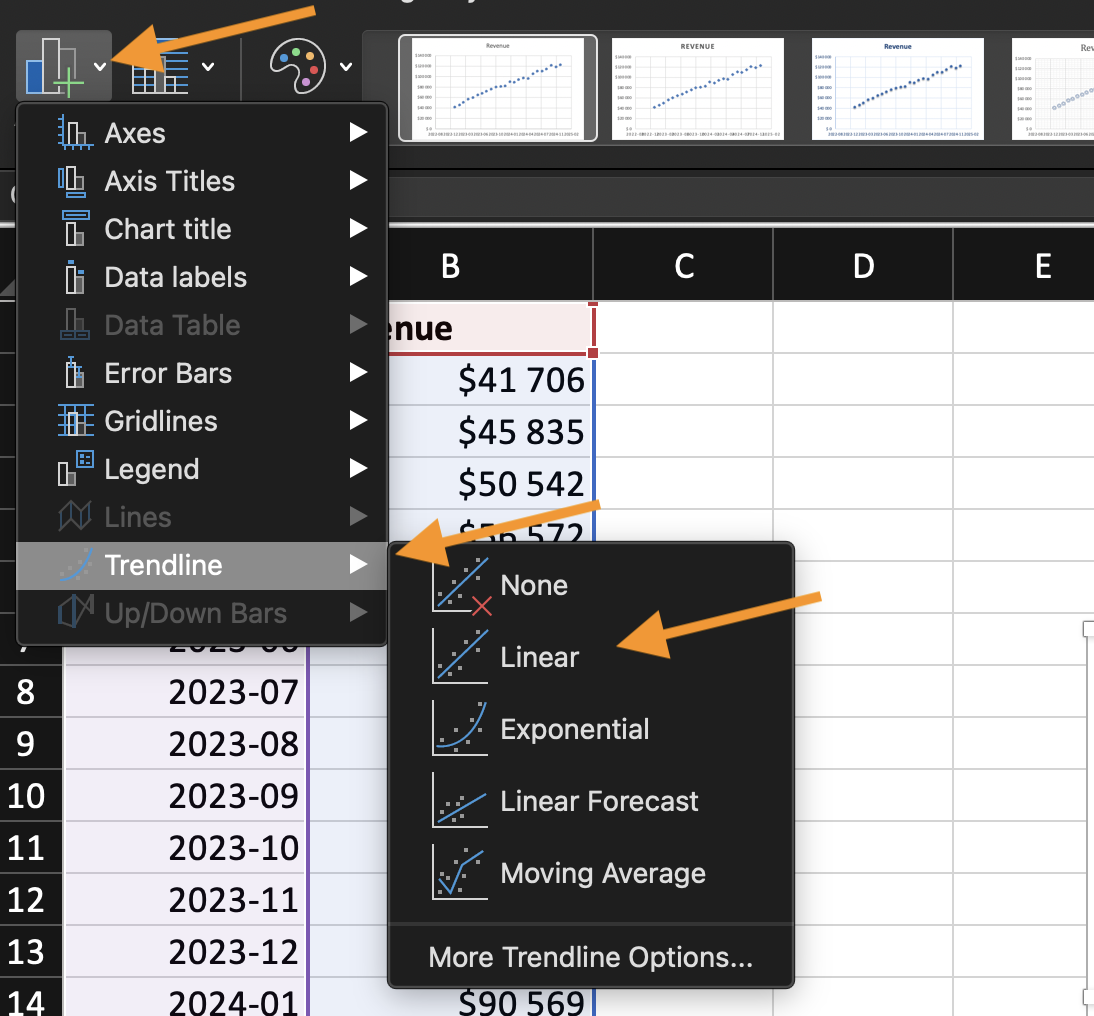Pick the Moving Average trendline icon
The width and height of the screenshot is (1094, 1016).
tap(461, 872)
